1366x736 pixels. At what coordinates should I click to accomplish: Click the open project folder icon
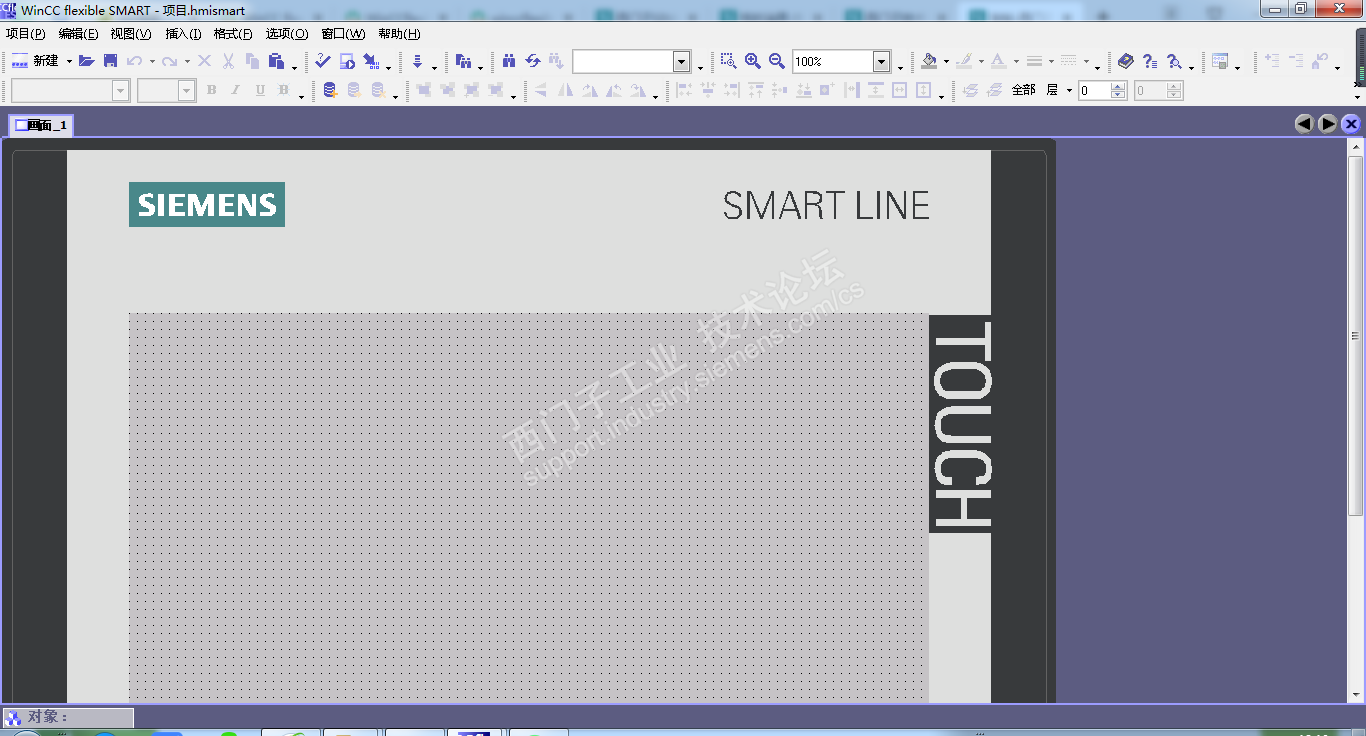87,61
